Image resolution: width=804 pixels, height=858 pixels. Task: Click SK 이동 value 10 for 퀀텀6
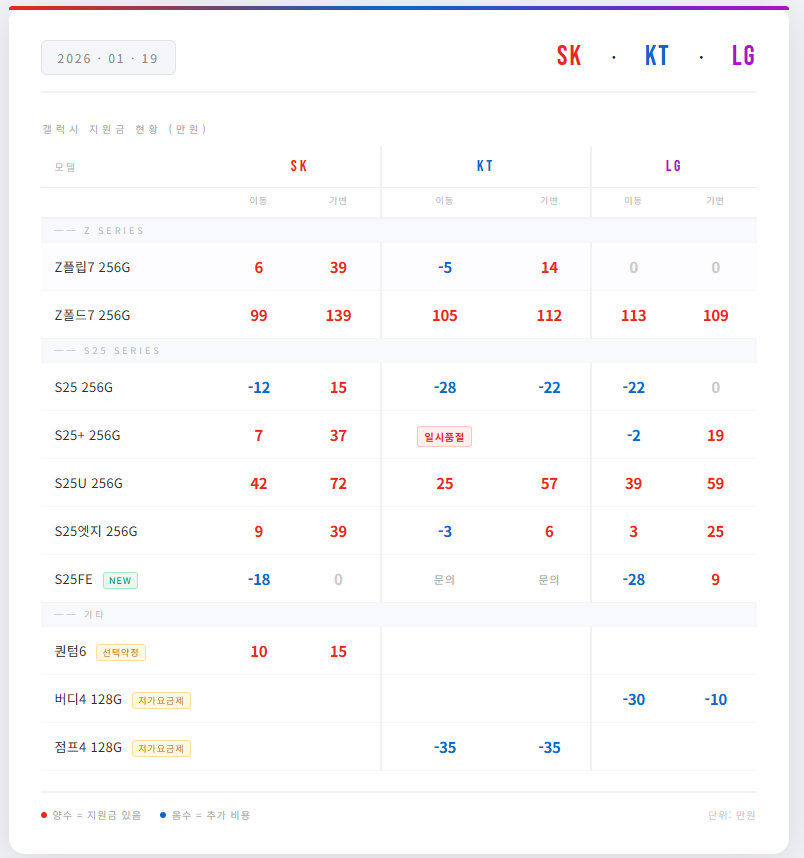259,652
